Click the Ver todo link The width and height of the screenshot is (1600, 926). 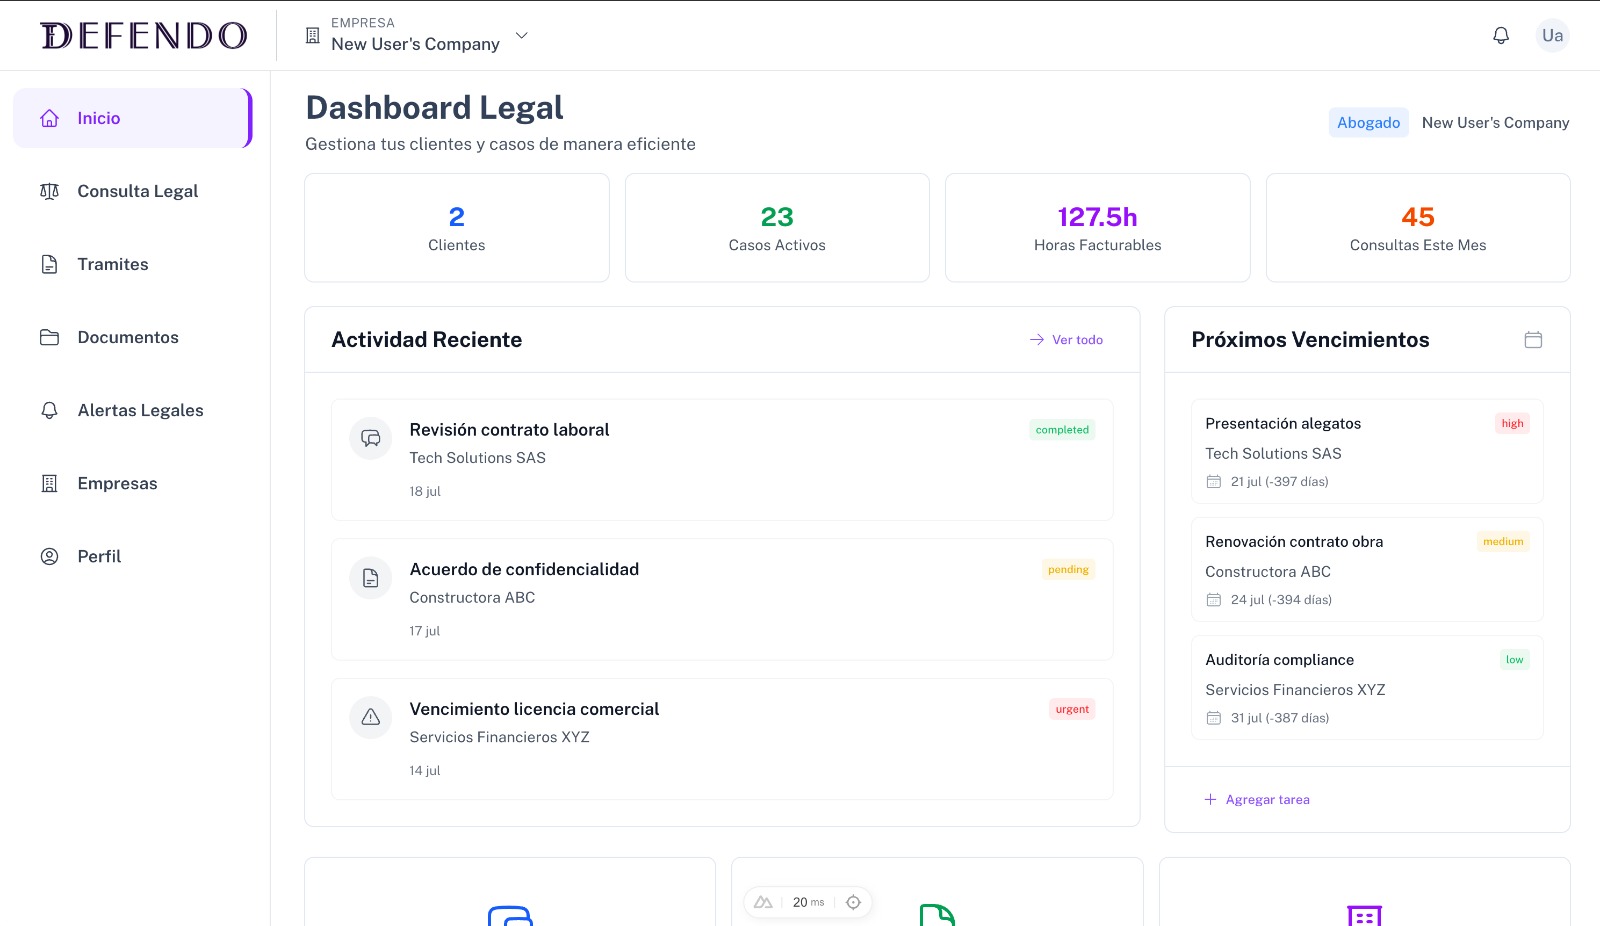pyautogui.click(x=1066, y=340)
